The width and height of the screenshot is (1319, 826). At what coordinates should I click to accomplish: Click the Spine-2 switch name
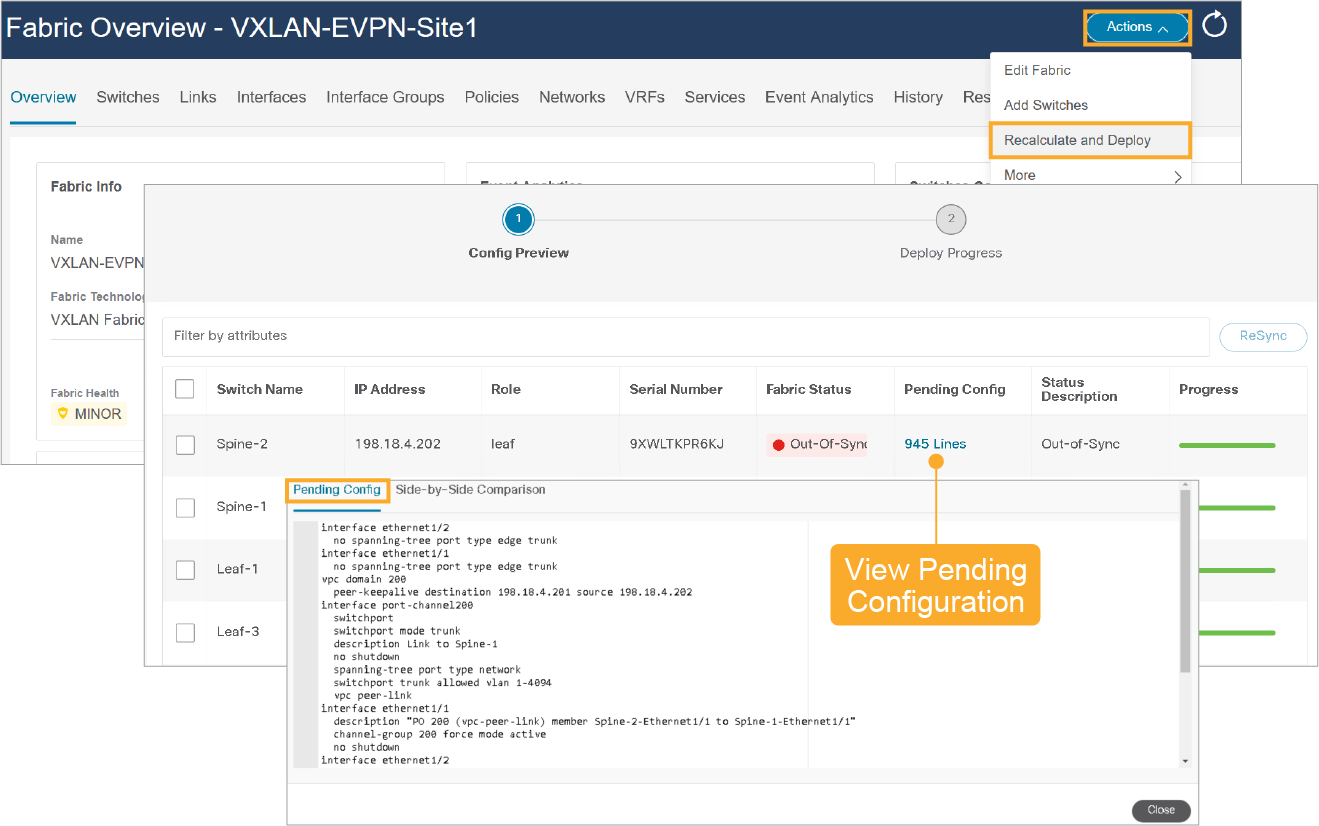point(242,444)
